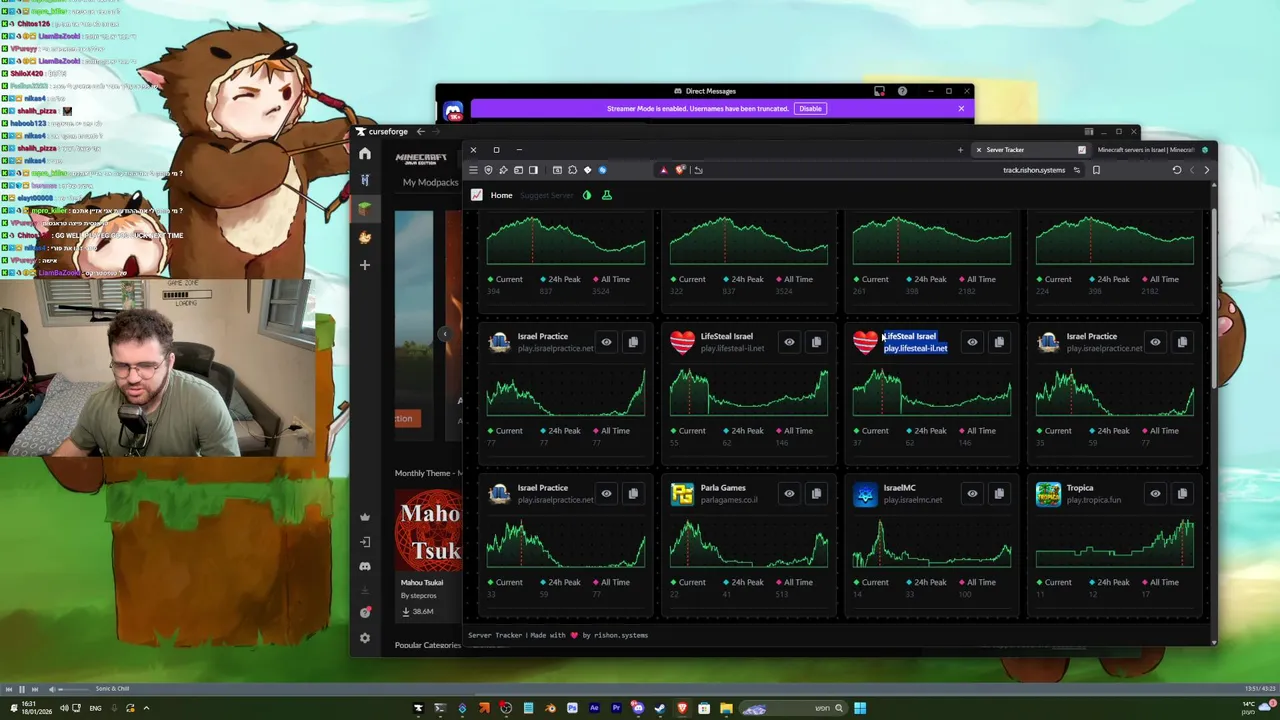
Task: Click the green flask icon beside Home
Action: (606, 195)
